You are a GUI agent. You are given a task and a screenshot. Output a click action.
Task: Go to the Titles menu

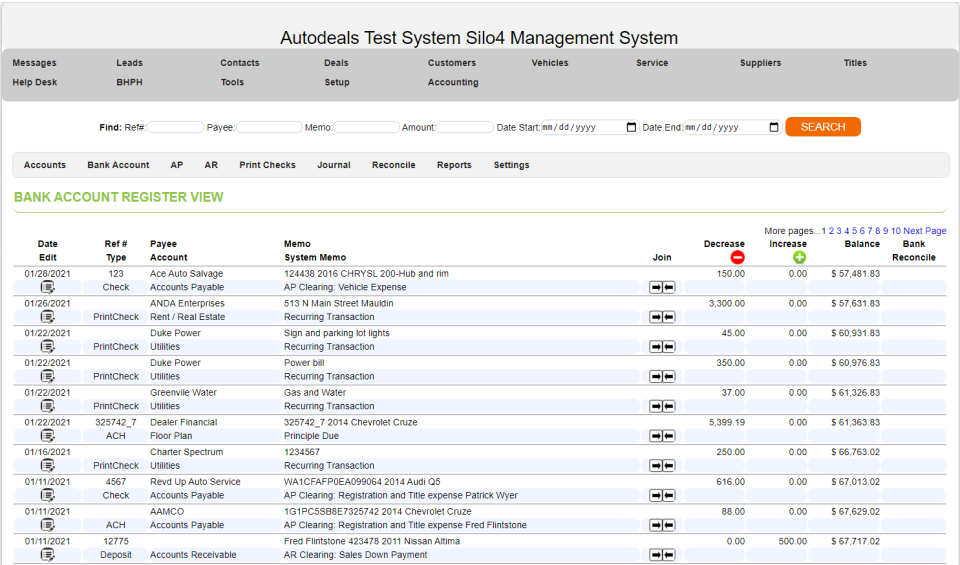tap(855, 63)
